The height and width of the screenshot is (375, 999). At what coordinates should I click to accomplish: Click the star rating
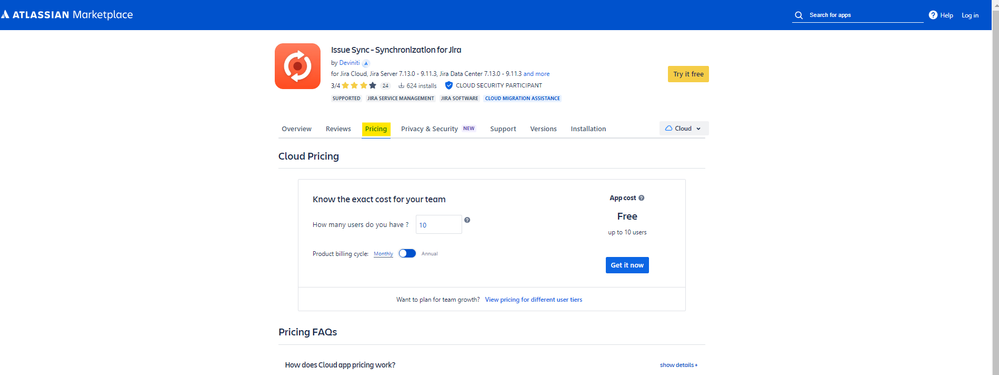359,85
